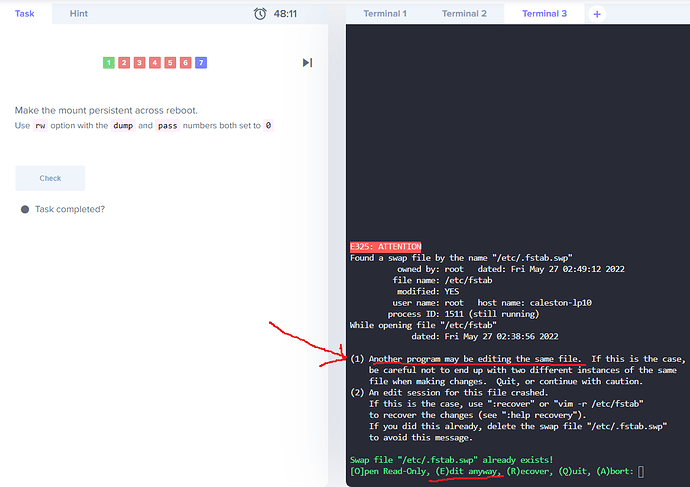Viewport: 690px width, 487px height.
Task: Skip to next task using the skip-forward icon
Action: tap(308, 62)
